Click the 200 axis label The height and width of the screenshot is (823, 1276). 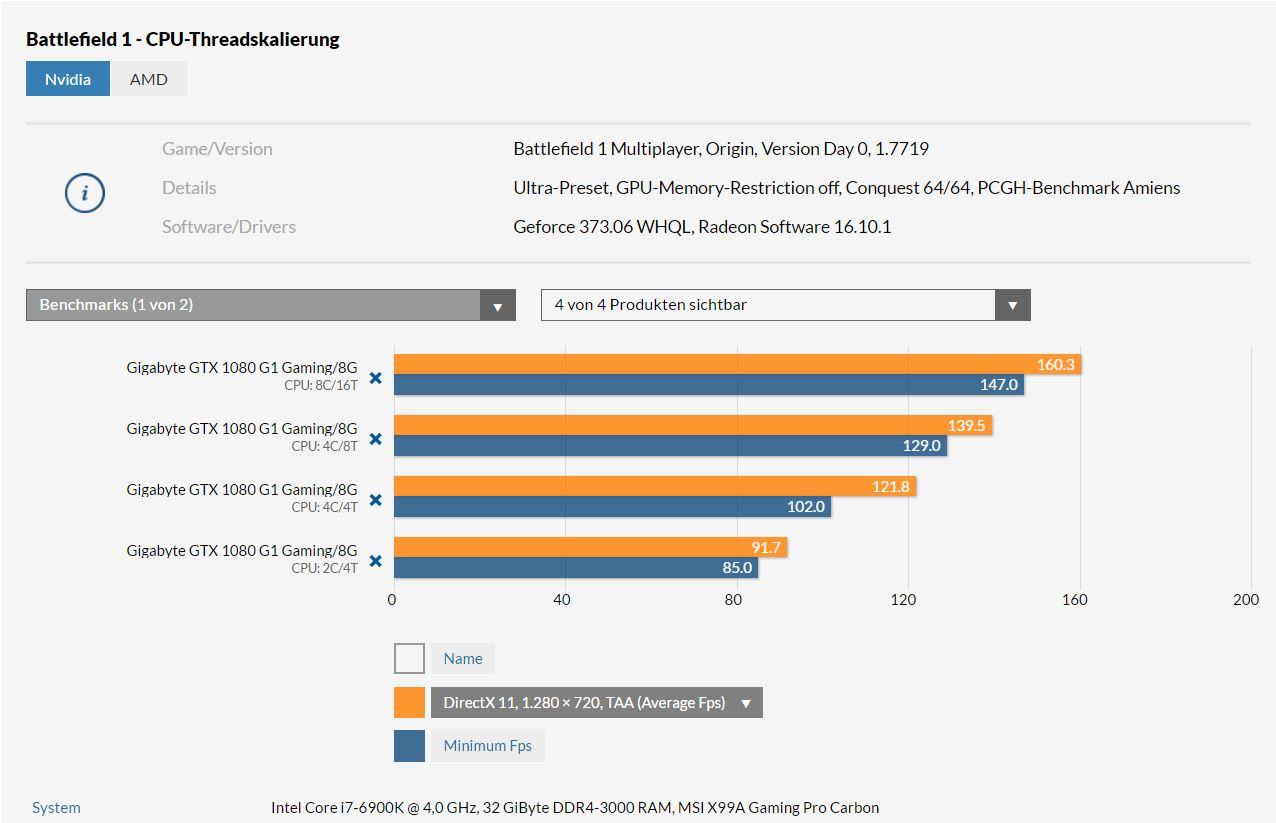[x=1246, y=599]
